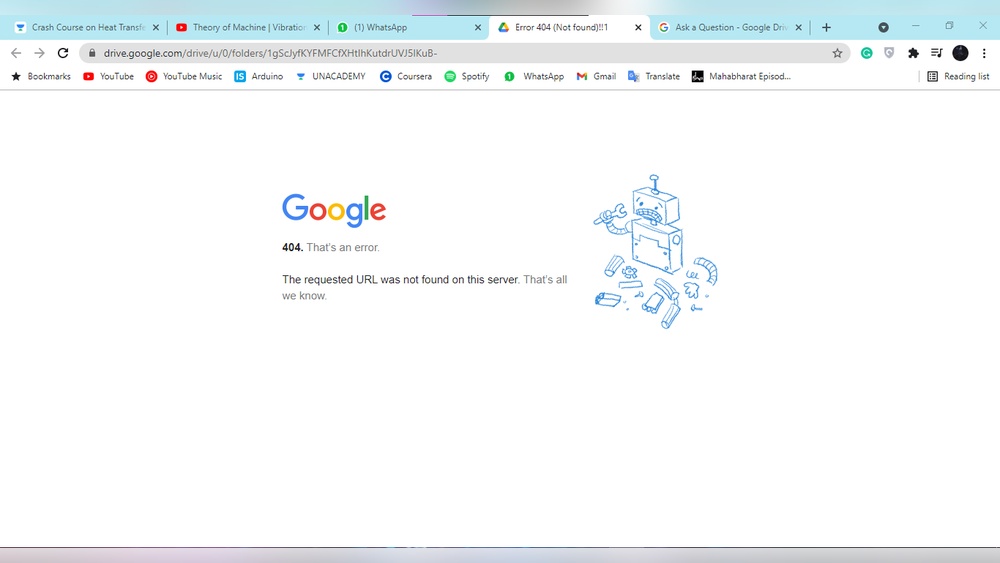Viewport: 1000px width, 563px height.
Task: Open the Translate bookmark
Action: point(654,77)
